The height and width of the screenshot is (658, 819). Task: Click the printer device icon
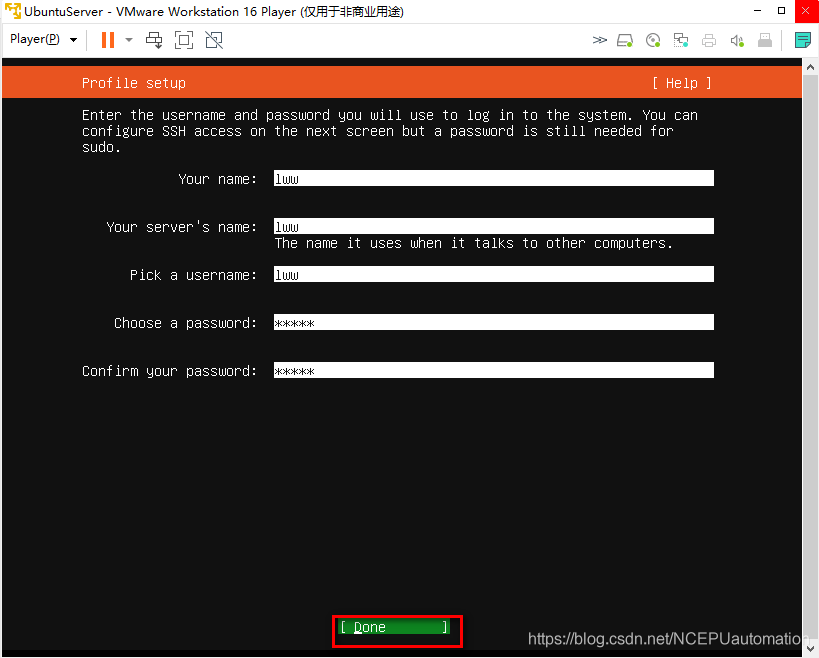pos(709,40)
